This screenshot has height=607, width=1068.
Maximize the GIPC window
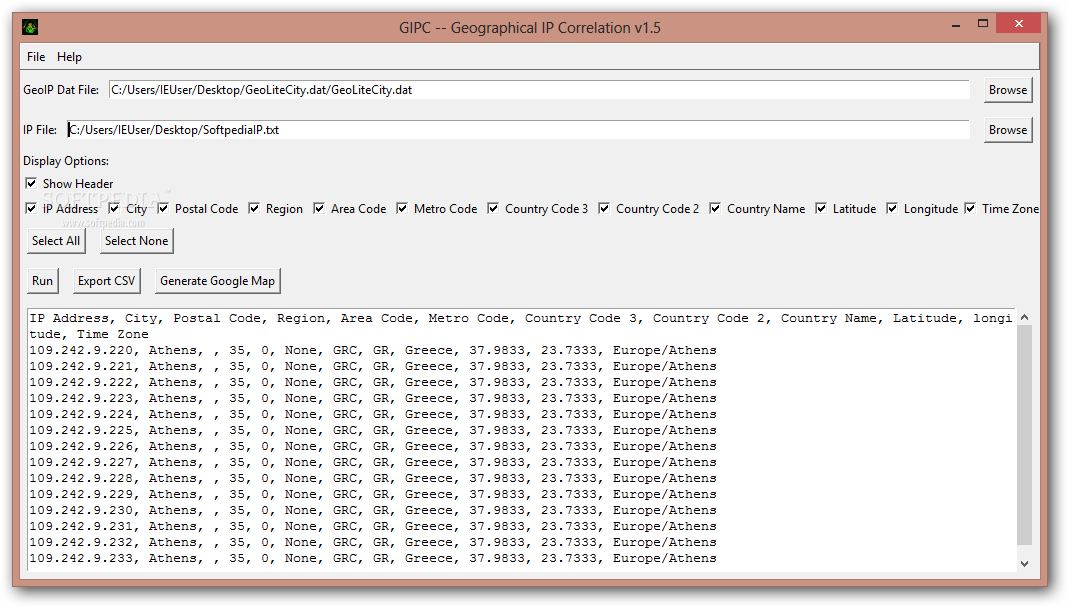[983, 24]
